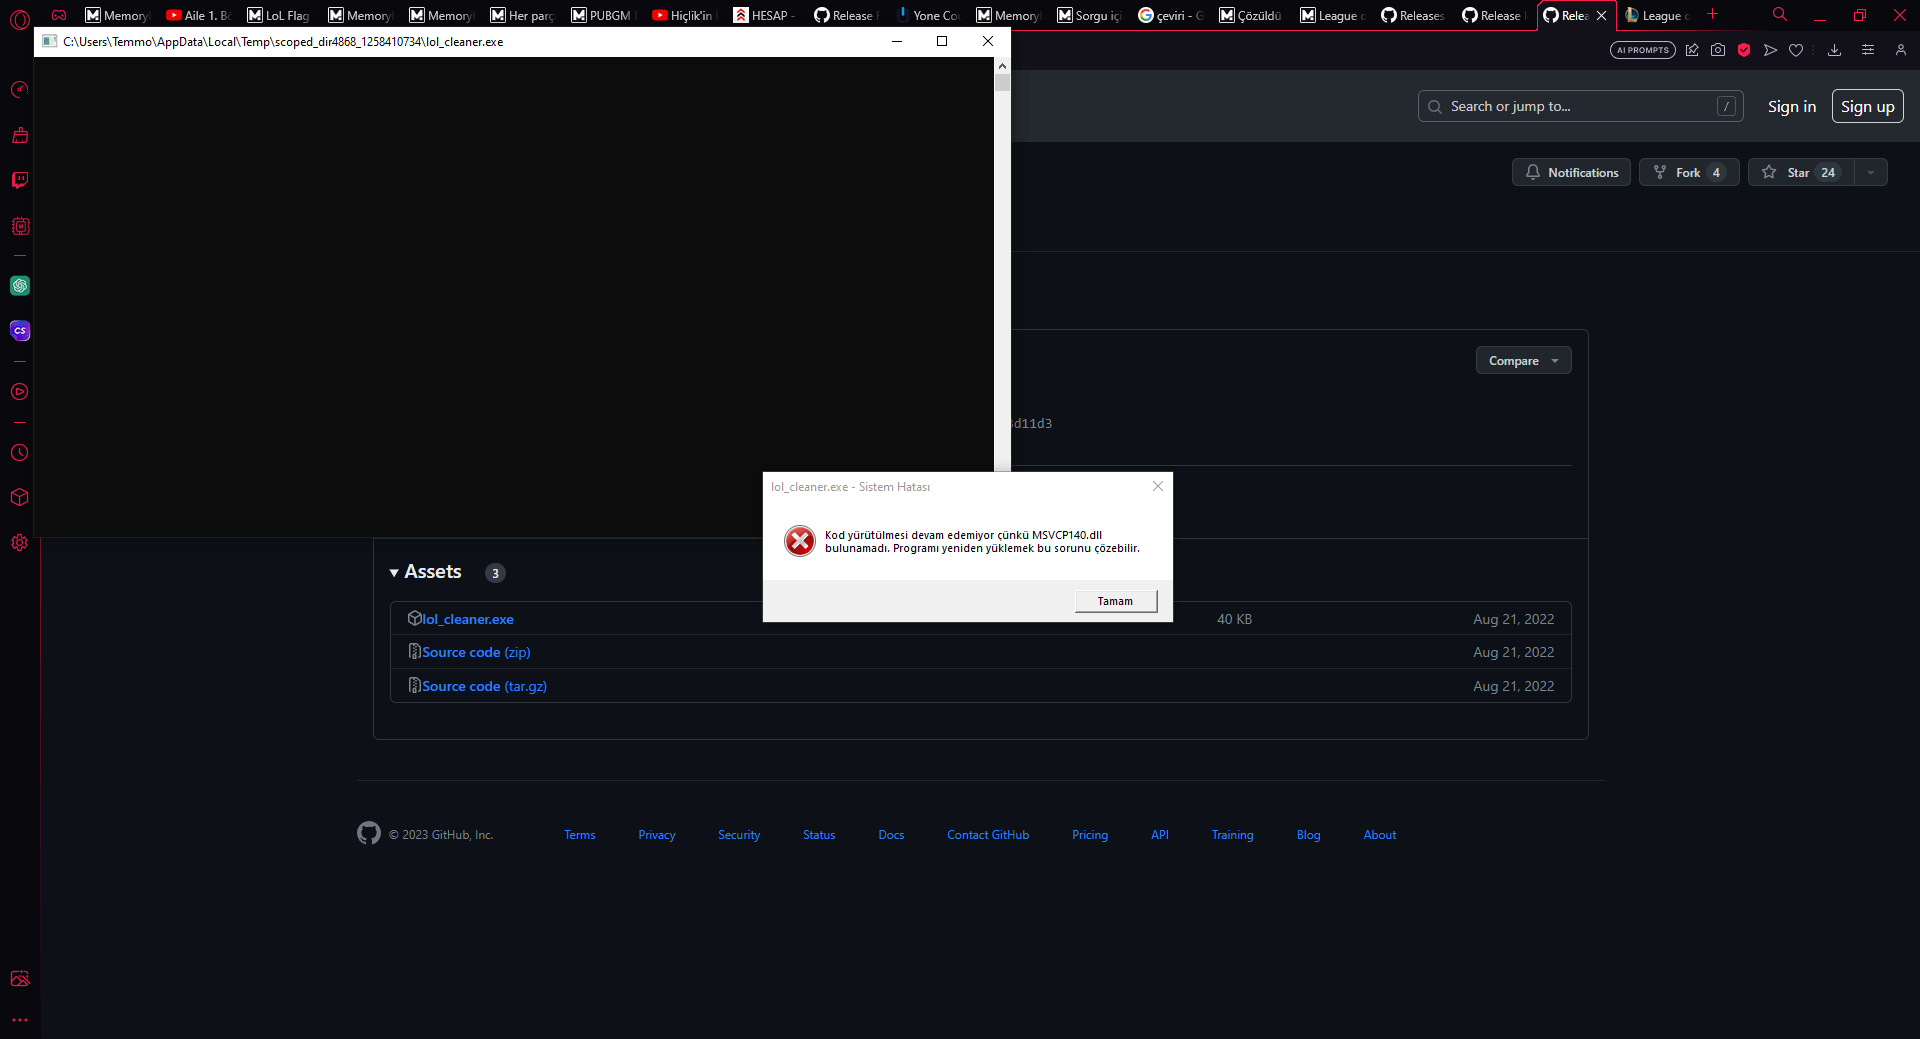The image size is (1920, 1039).
Task: Open the wallpapers picture icon in sidebar
Action: [x=20, y=978]
